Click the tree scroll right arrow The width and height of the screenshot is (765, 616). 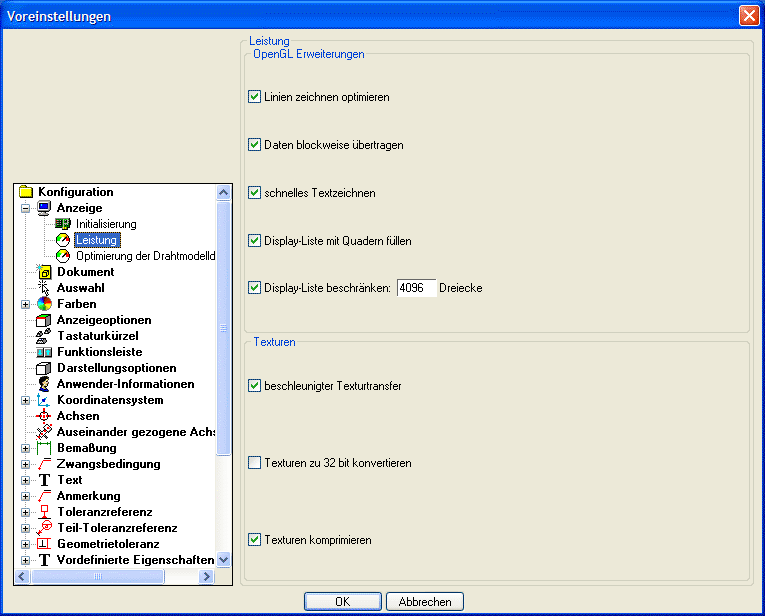click(207, 576)
